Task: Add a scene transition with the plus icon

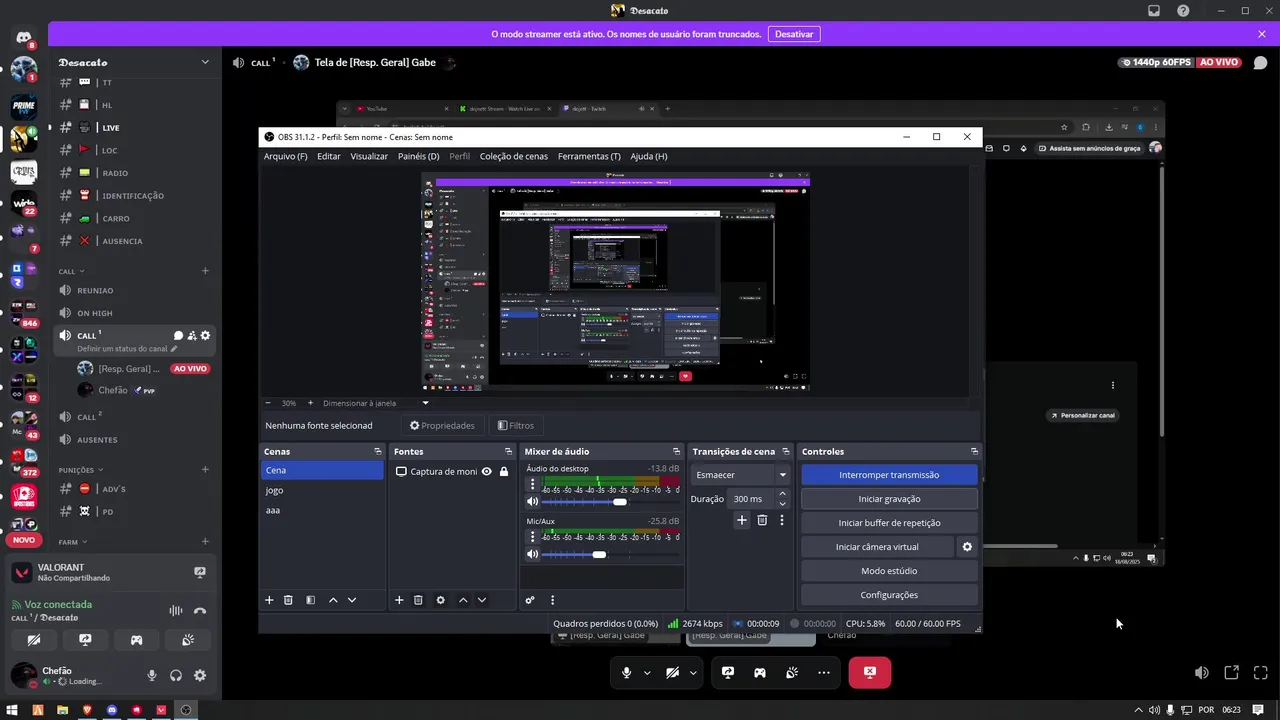Action: (x=742, y=520)
